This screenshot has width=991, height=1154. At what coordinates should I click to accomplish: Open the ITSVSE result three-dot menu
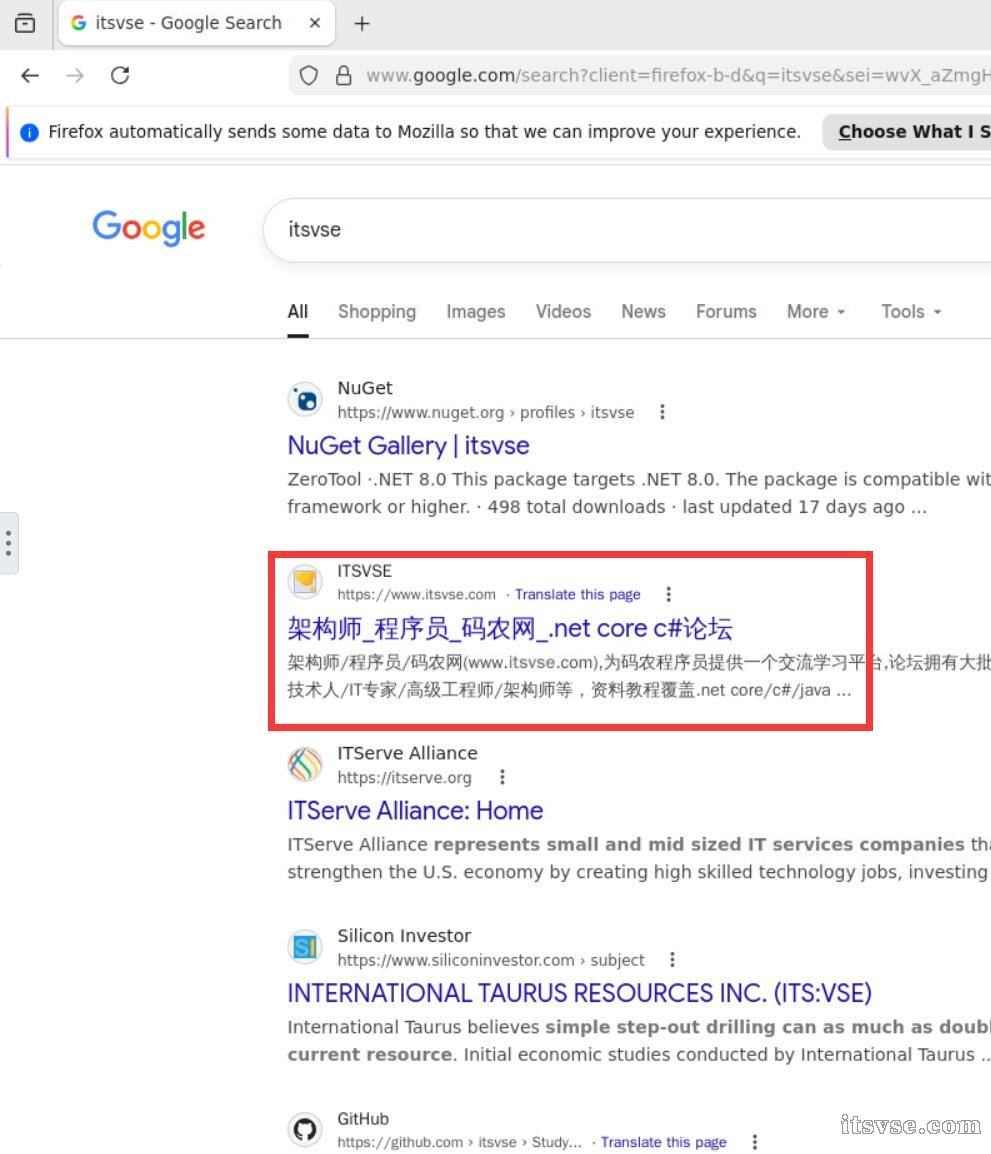[668, 595]
